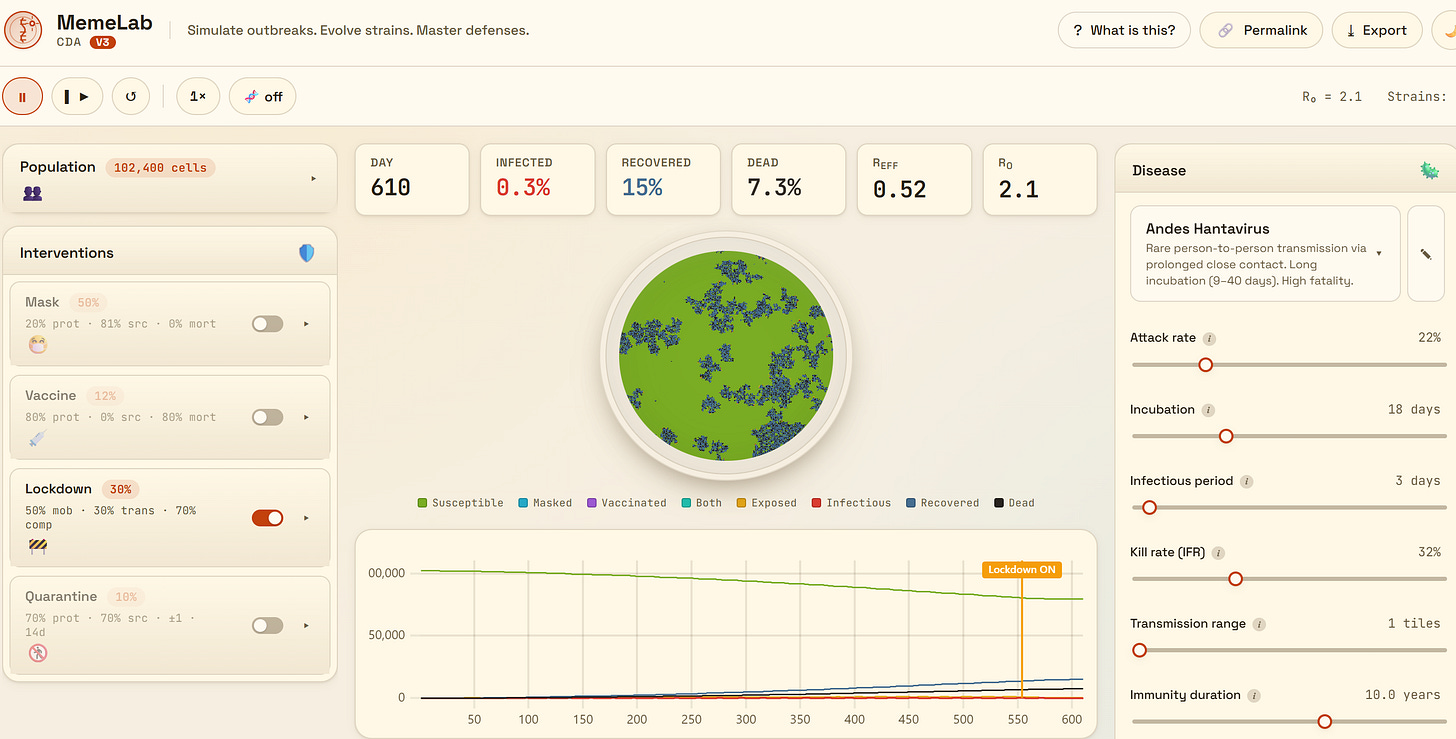Click the Export button

(x=1377, y=30)
